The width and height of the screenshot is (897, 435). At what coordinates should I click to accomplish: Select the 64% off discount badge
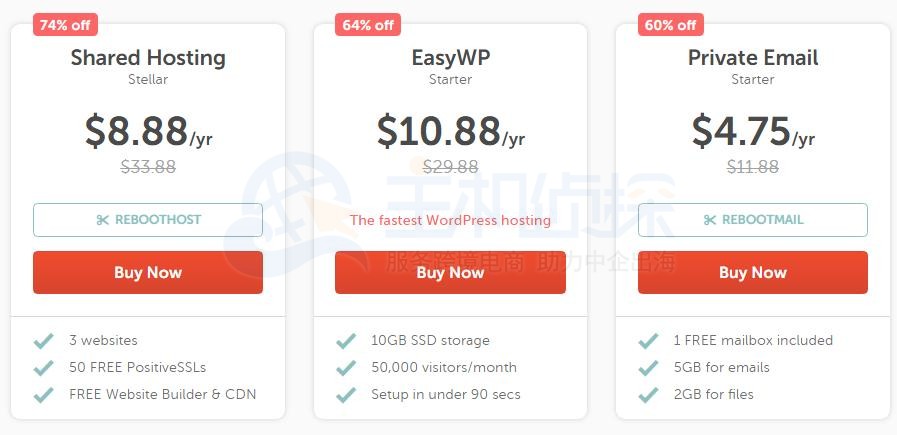pos(367,25)
